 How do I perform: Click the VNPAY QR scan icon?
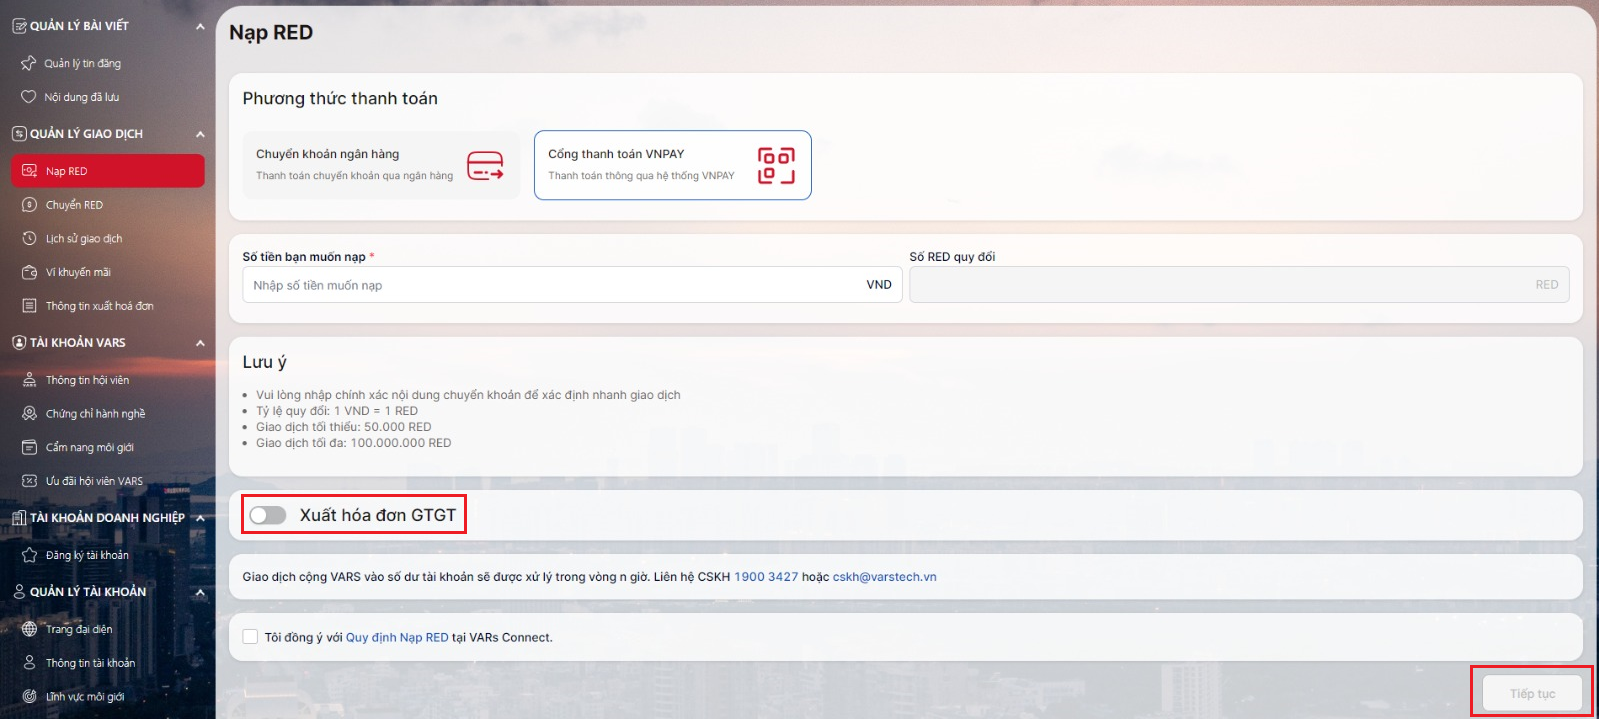776,165
